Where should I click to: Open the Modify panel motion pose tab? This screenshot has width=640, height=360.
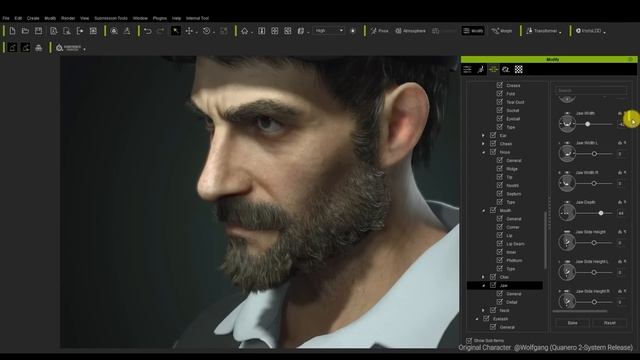click(480, 70)
